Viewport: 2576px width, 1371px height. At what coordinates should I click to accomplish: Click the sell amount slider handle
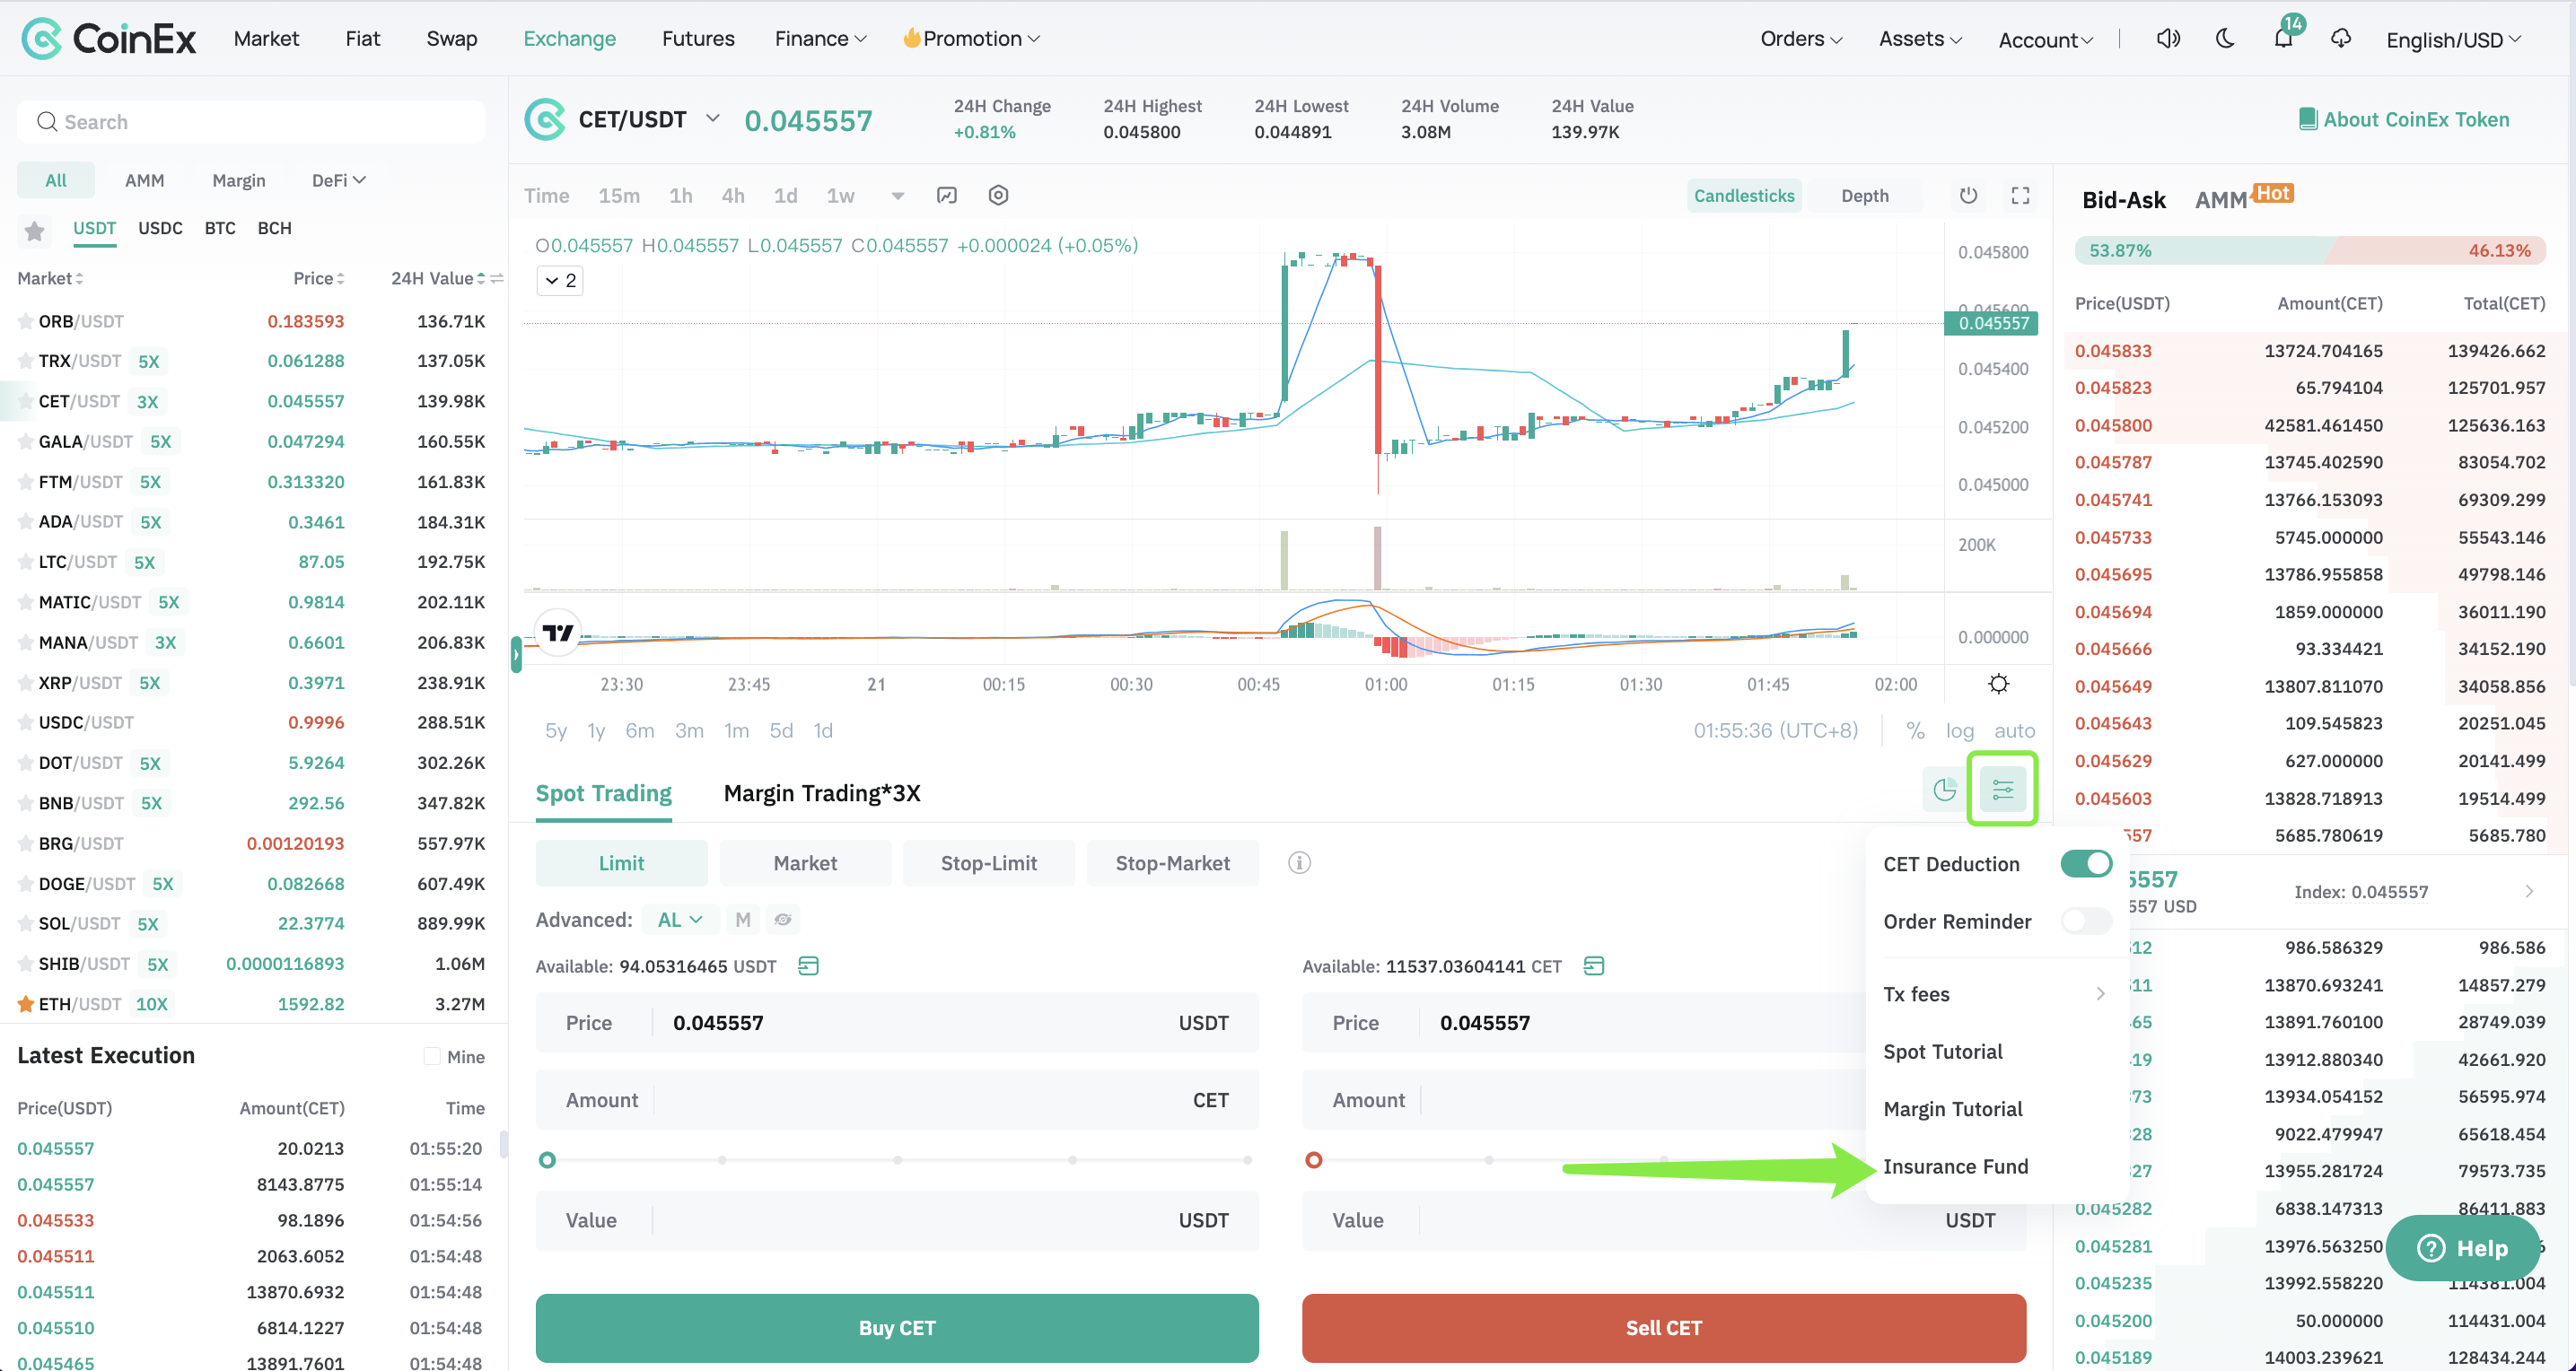(x=1314, y=1160)
